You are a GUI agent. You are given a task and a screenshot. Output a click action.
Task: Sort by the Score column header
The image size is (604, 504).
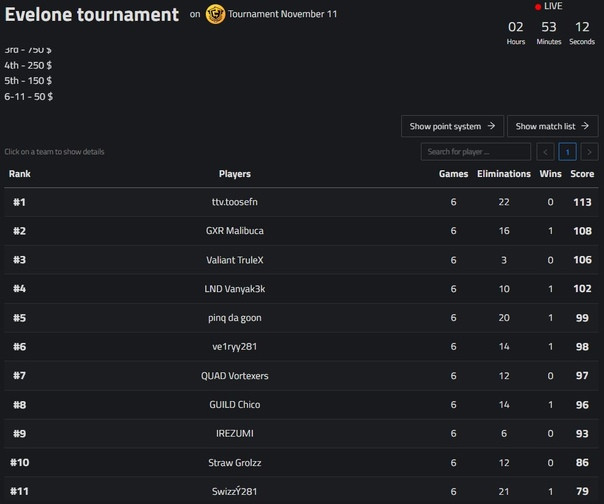(582, 174)
